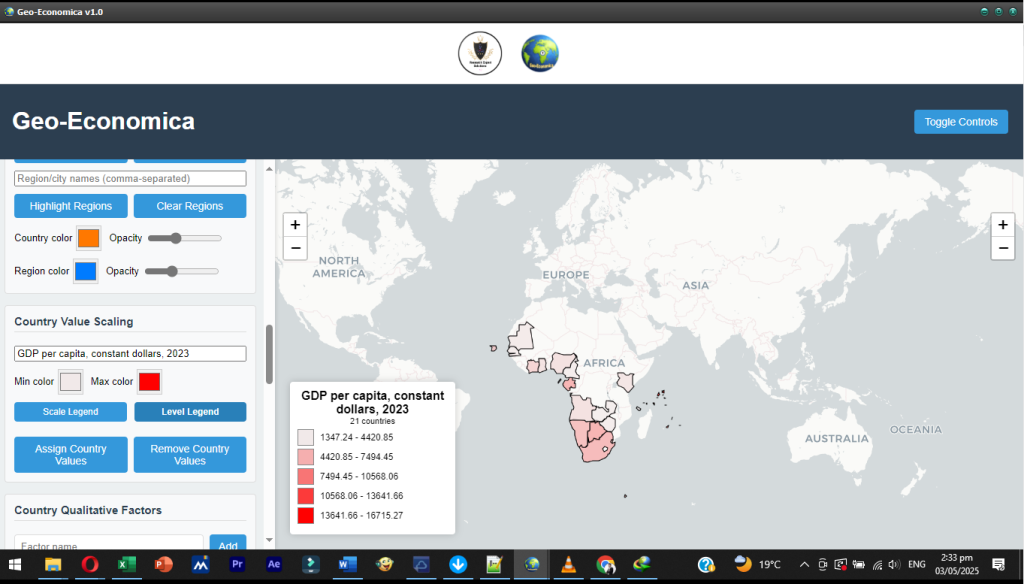Focus the Region/city names input field
The image size is (1024, 584).
click(130, 178)
